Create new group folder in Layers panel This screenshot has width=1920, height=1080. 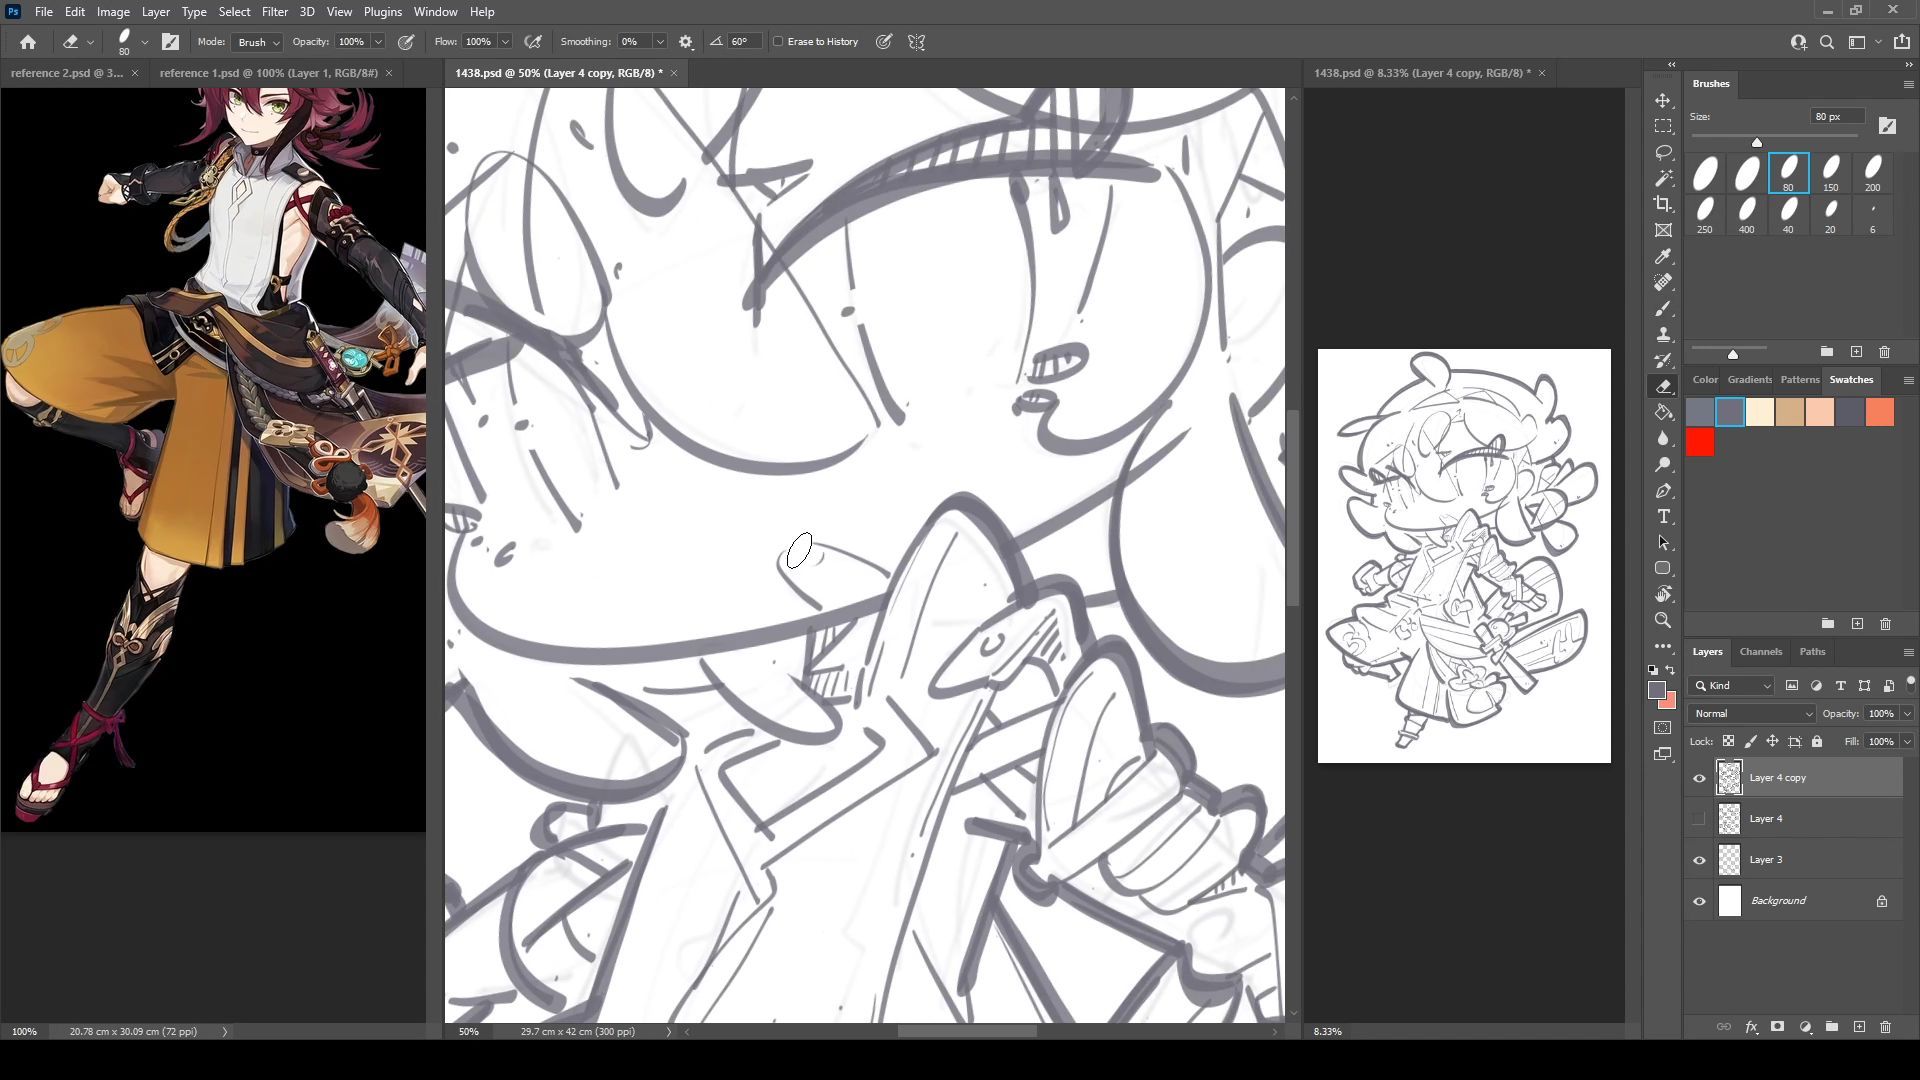1831,1027
